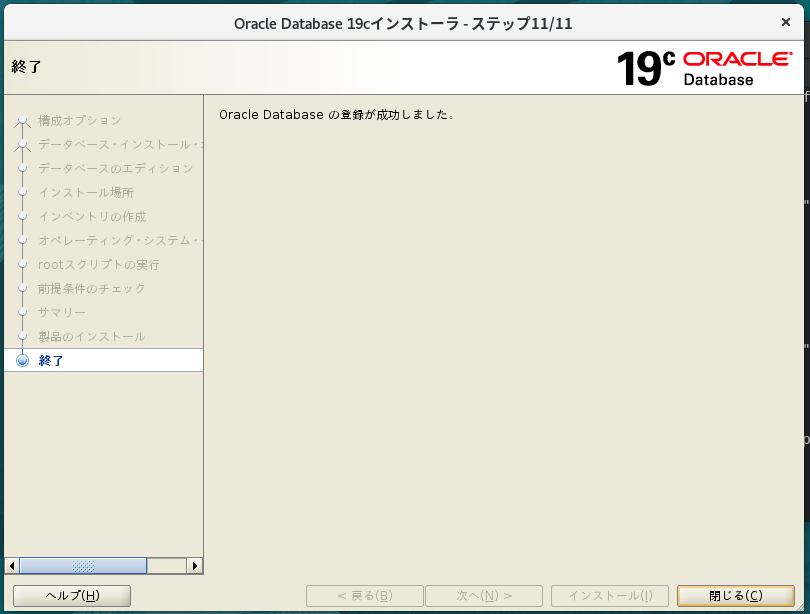The height and width of the screenshot is (614, 810).
Task: Select the データベースのエディション step
Action: click(x=116, y=168)
